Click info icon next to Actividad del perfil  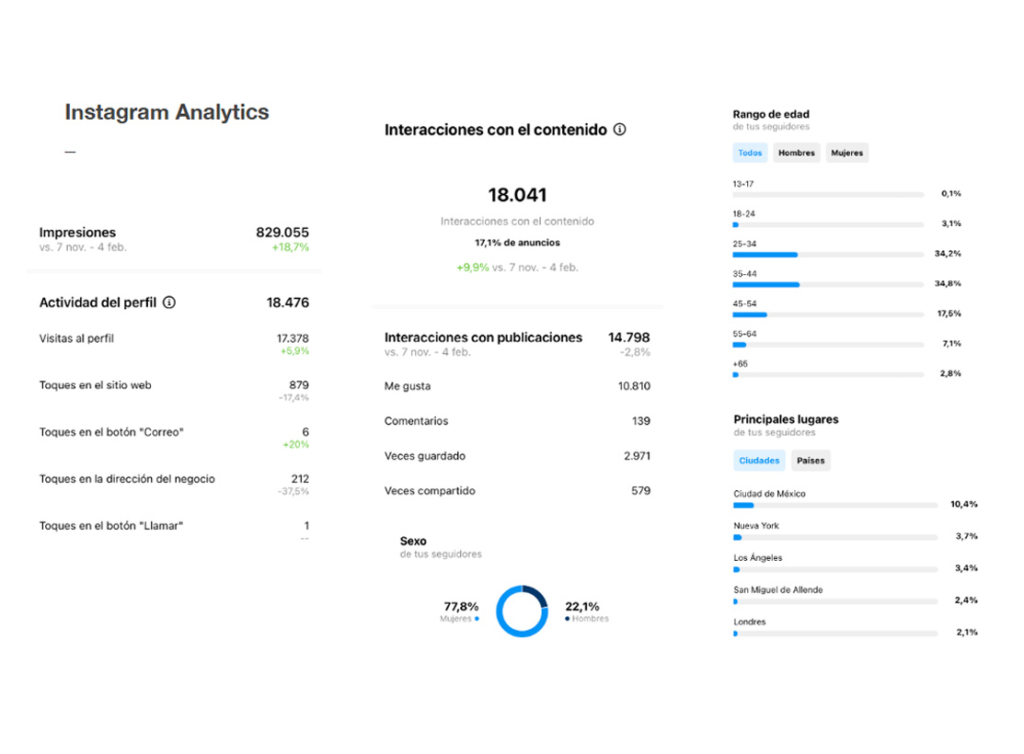pos(169,302)
